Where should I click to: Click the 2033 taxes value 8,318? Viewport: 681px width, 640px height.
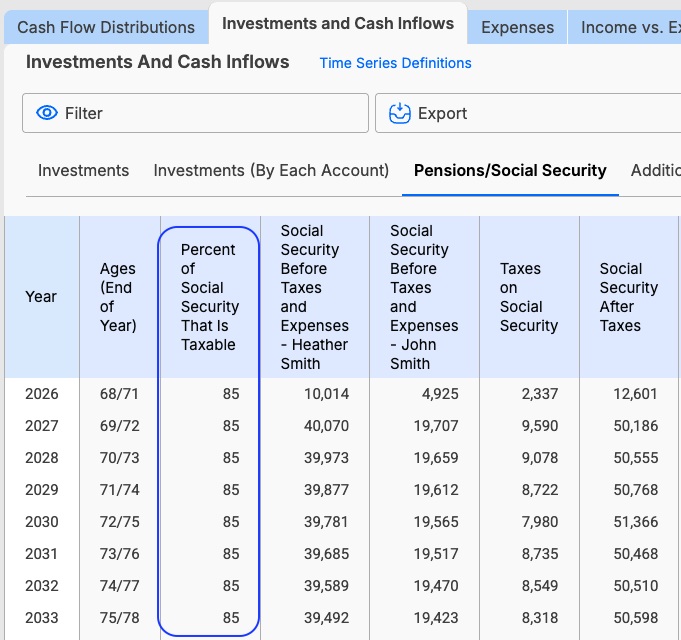pyautogui.click(x=539, y=618)
